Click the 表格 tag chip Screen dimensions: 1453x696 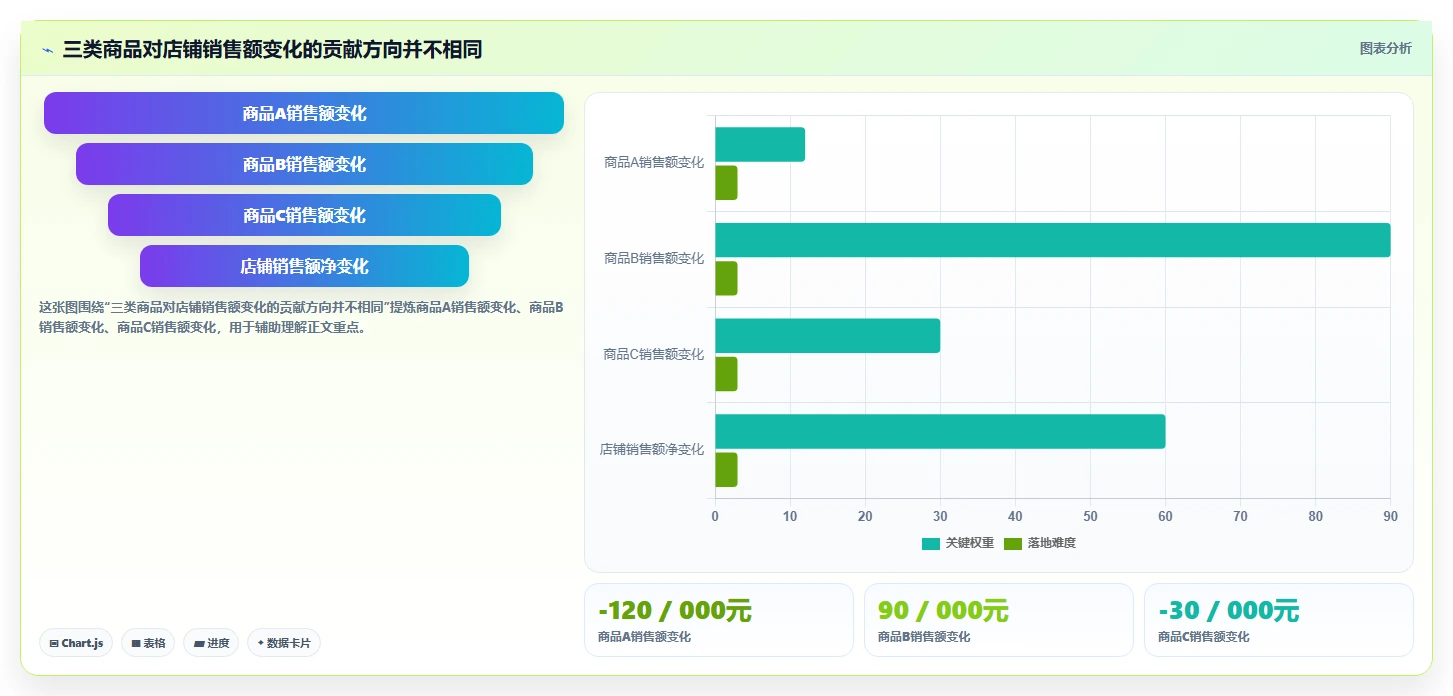click(x=148, y=643)
